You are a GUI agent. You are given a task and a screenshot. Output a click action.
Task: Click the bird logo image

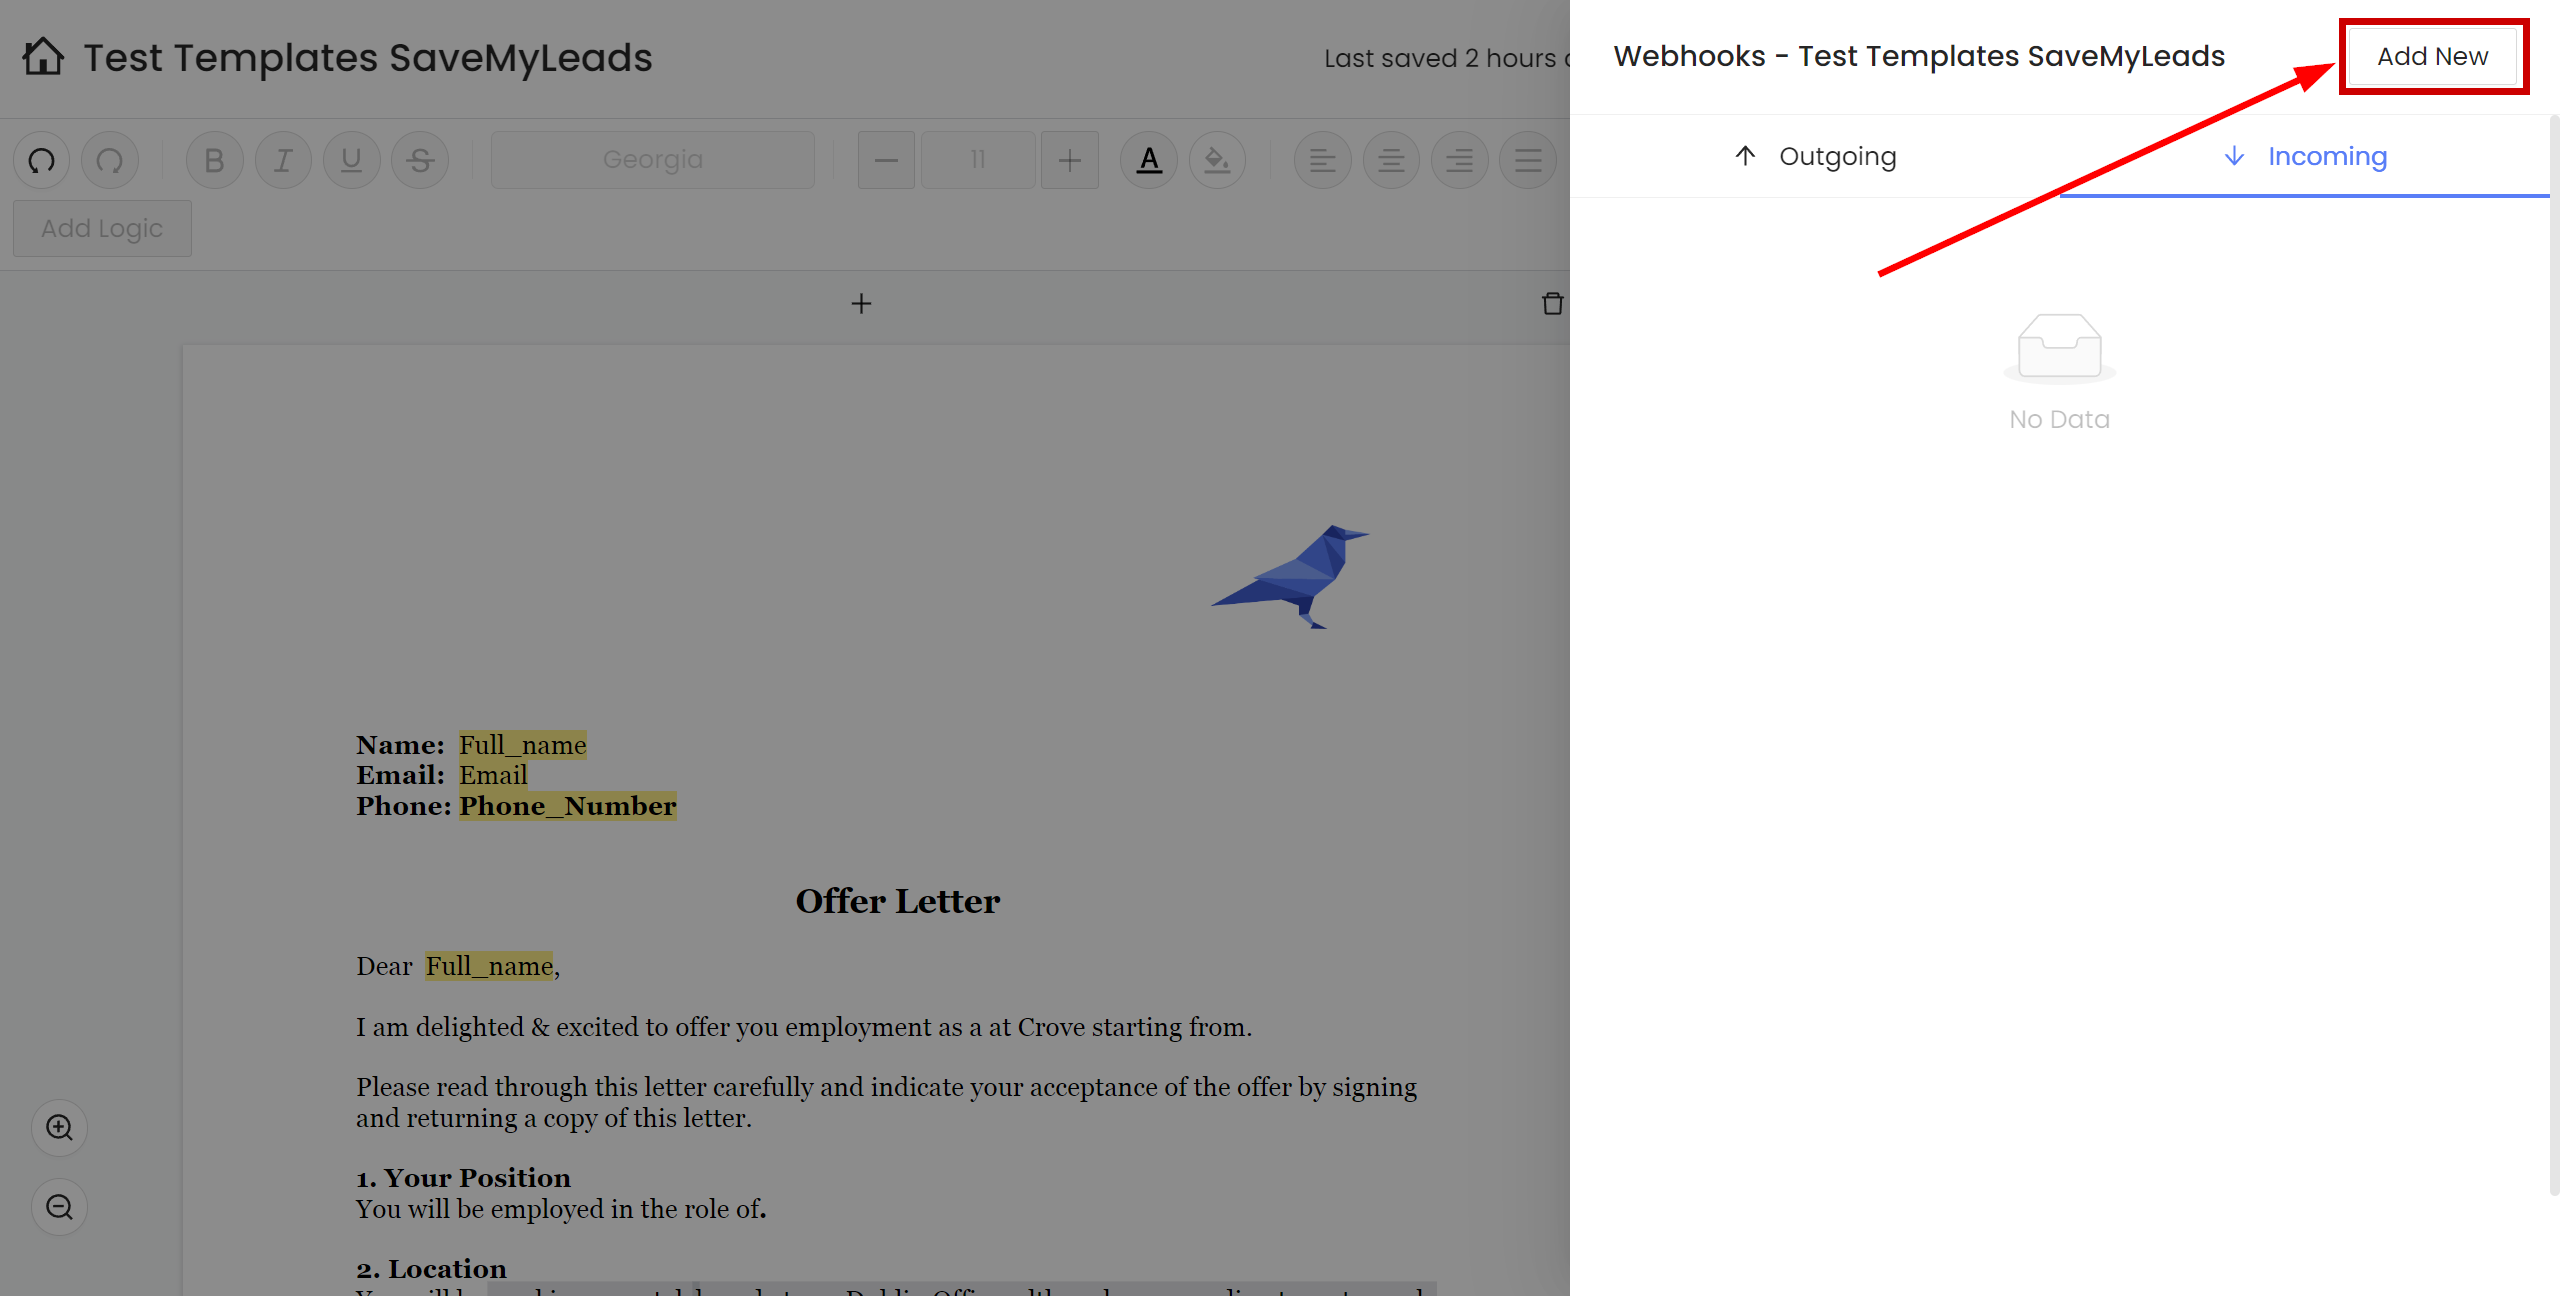pyautogui.click(x=1290, y=576)
